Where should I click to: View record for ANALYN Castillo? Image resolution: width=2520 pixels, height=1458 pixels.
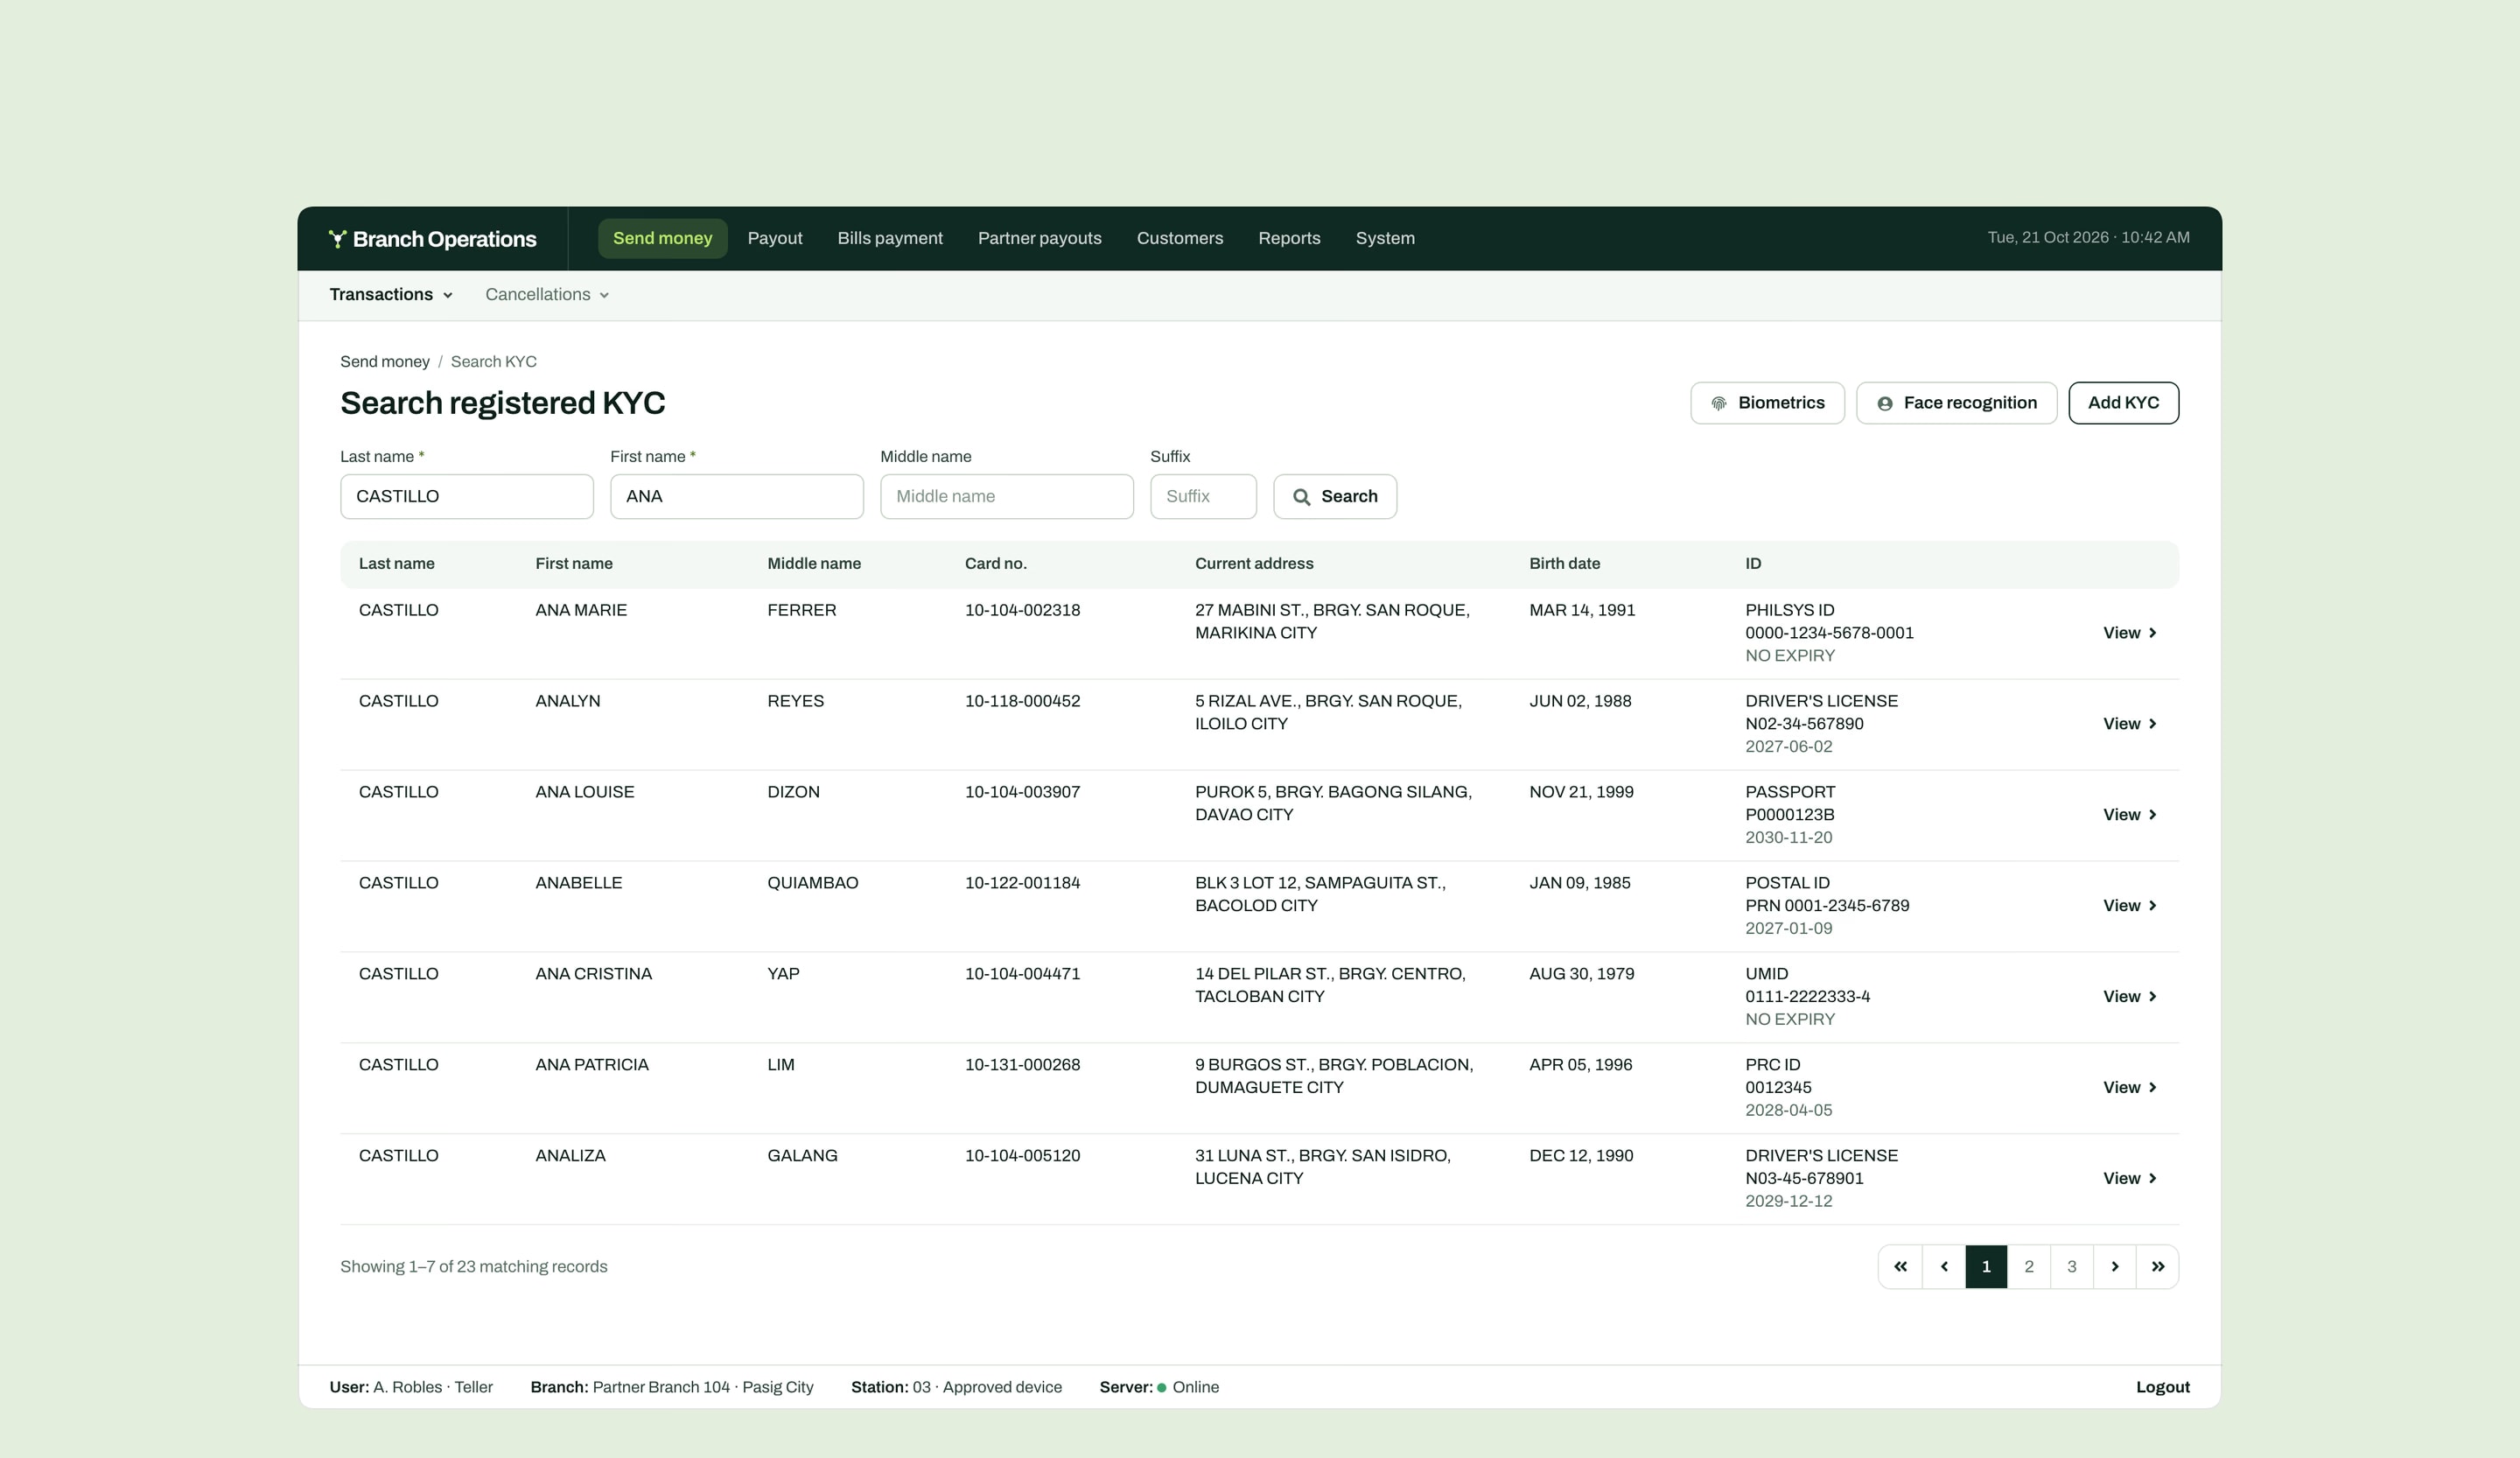pos(2129,724)
